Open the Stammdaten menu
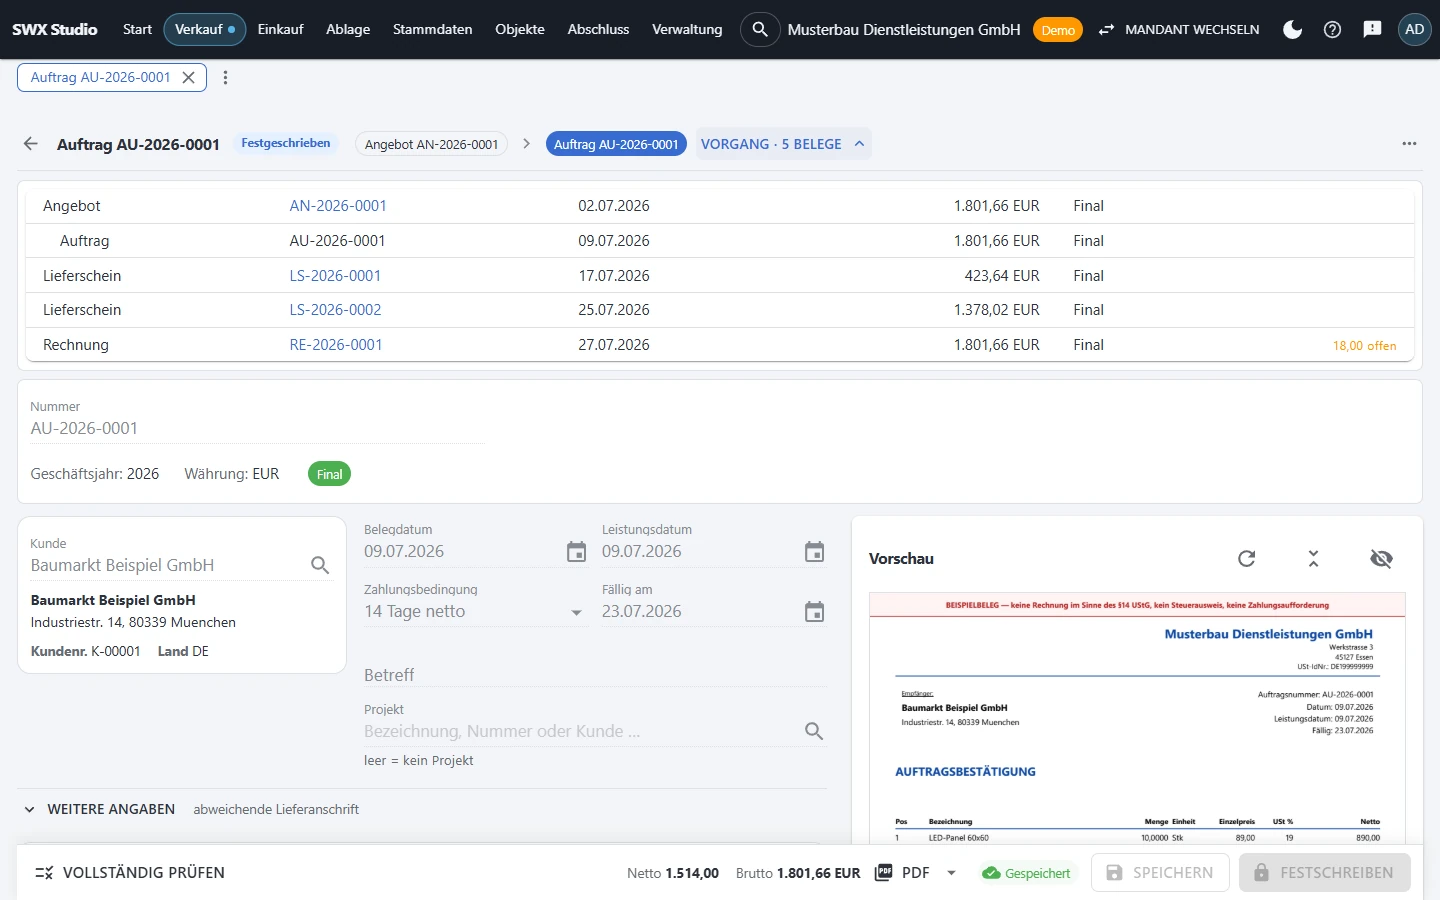The width and height of the screenshot is (1440, 900). point(432,30)
